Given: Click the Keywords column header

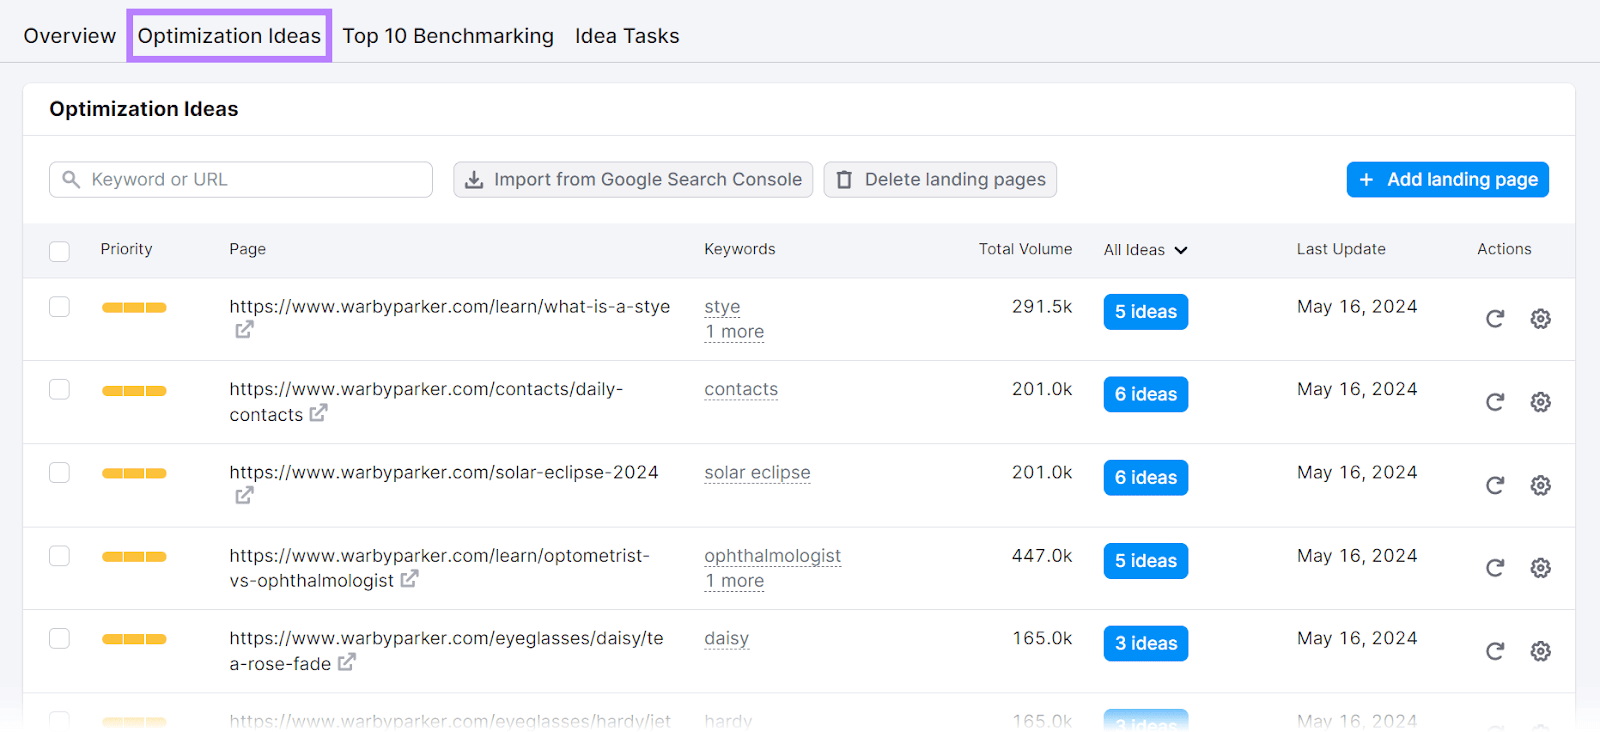Looking at the screenshot, I should 740,249.
